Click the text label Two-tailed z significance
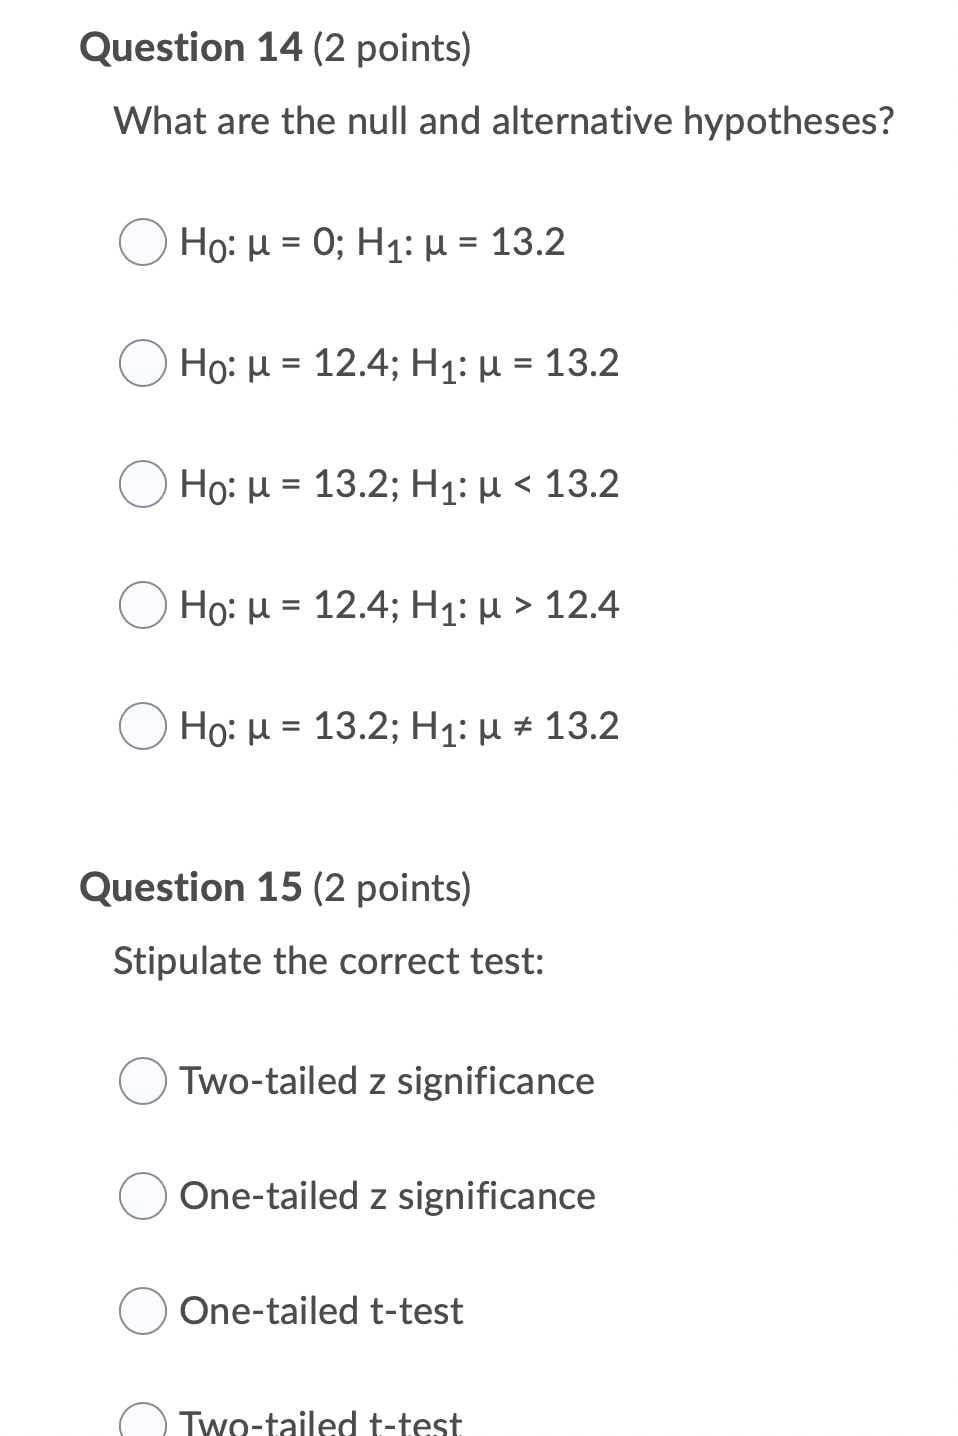Screen dimensions: 958x1436 386,1080
